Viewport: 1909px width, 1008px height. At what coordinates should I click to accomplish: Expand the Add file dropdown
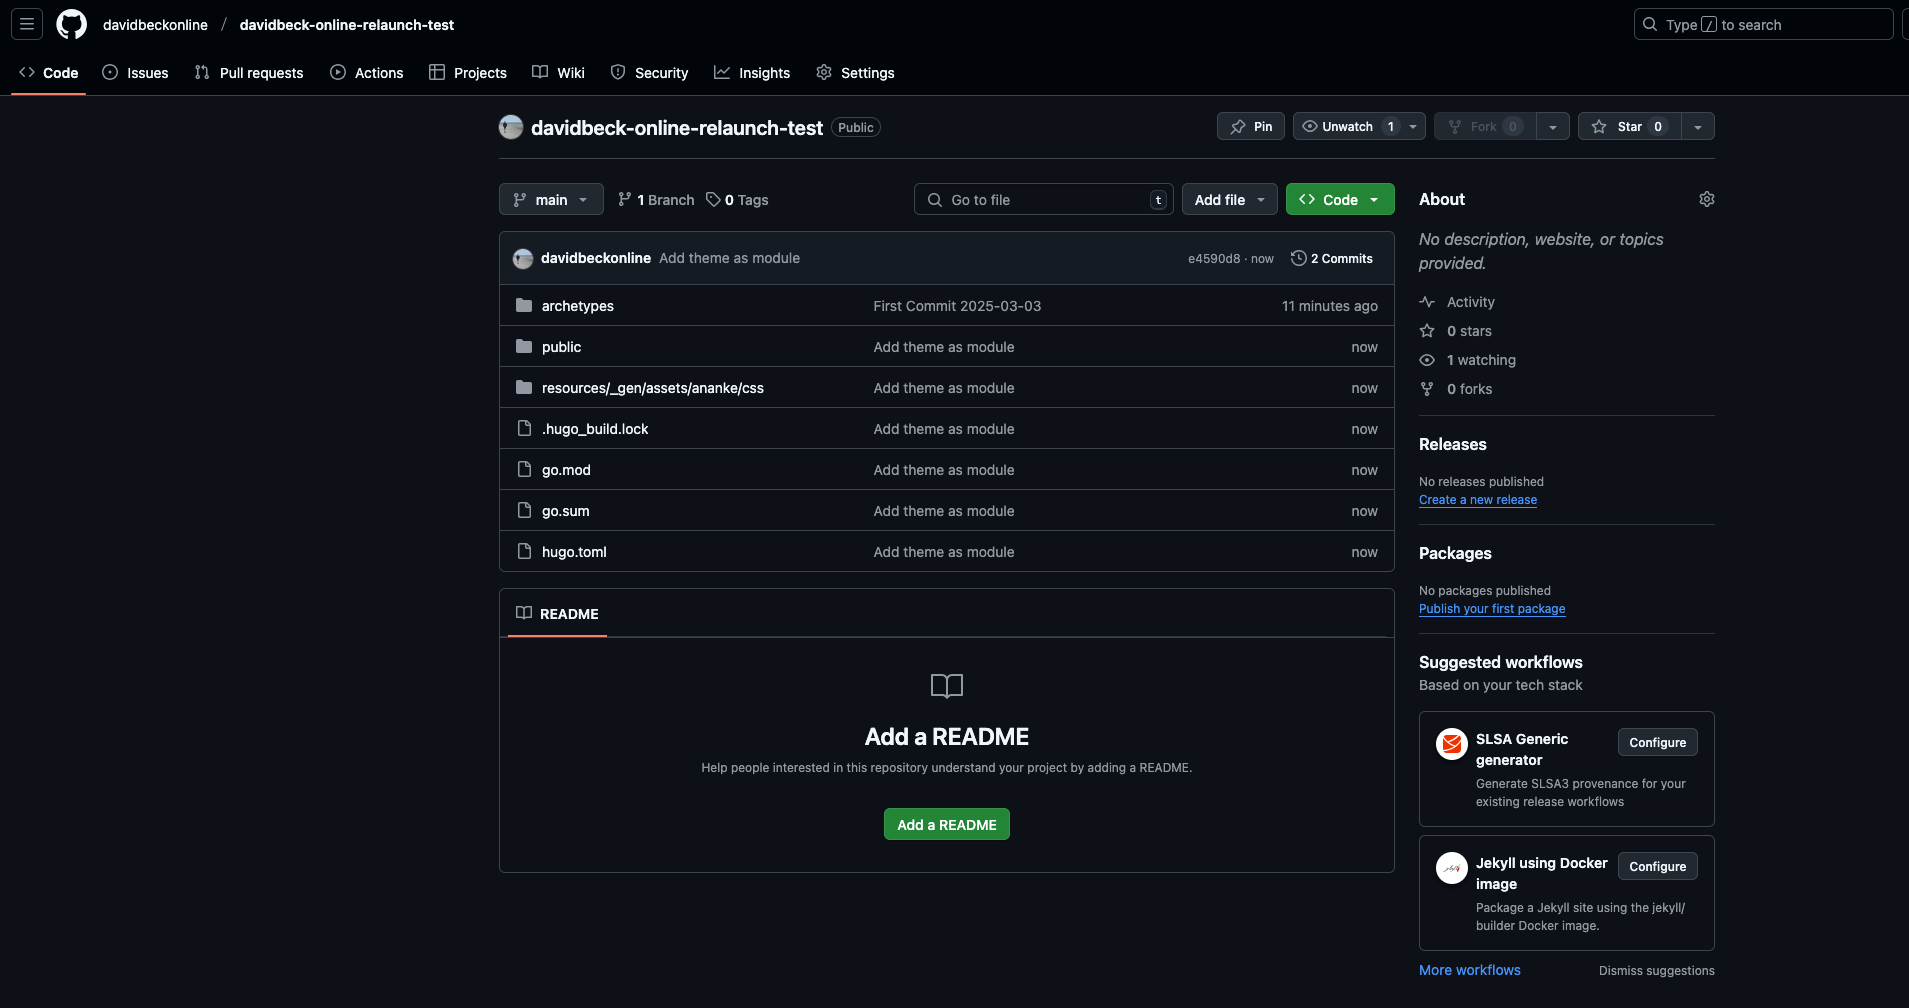1228,199
